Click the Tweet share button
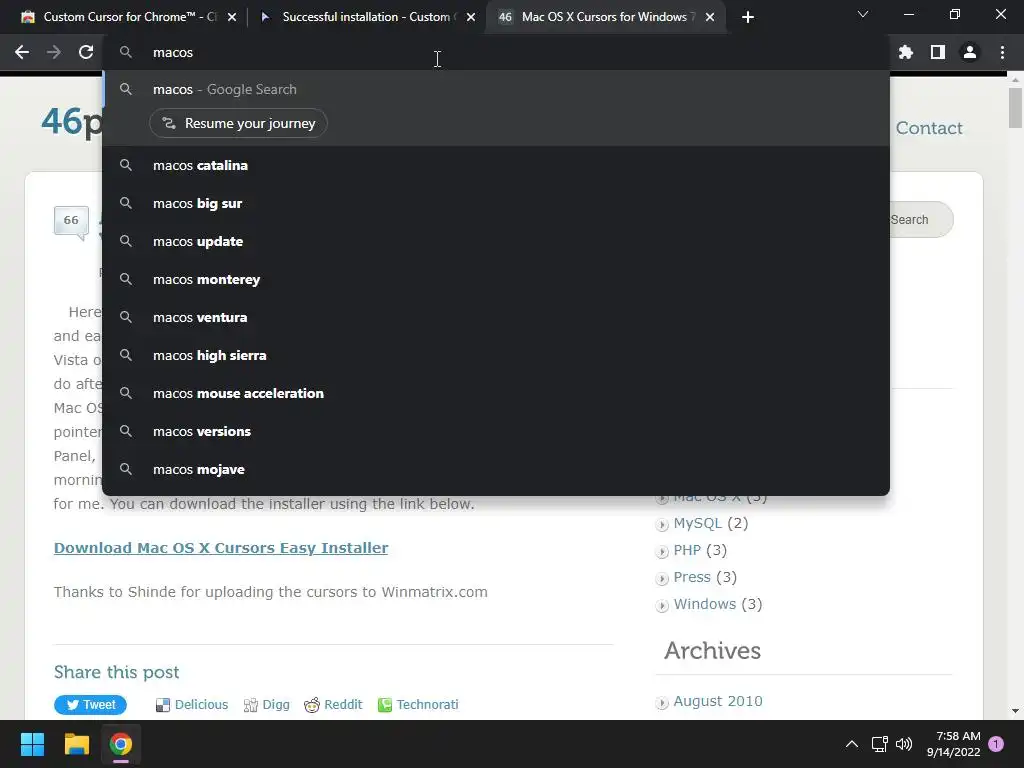Viewport: 1024px width, 768px height. (90, 705)
